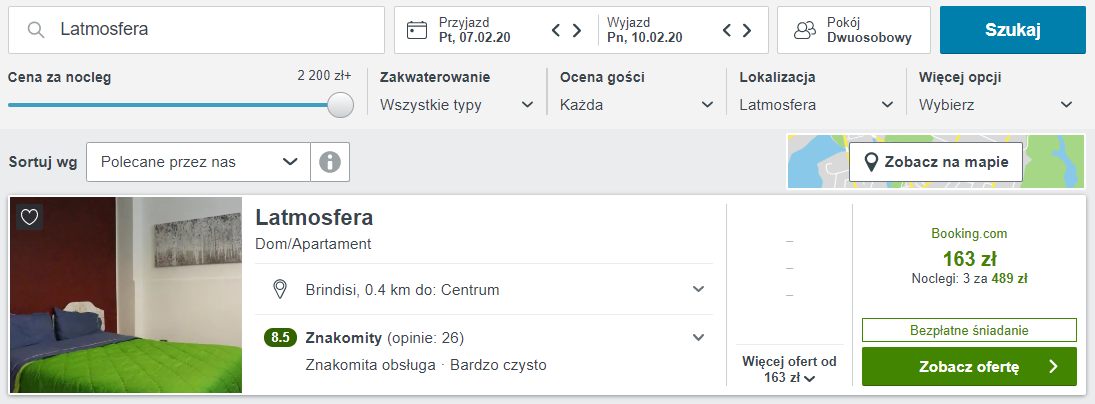Image resolution: width=1095 pixels, height=404 pixels.
Task: Open room type selector Pokój Dwuosobowy
Action: [x=853, y=30]
